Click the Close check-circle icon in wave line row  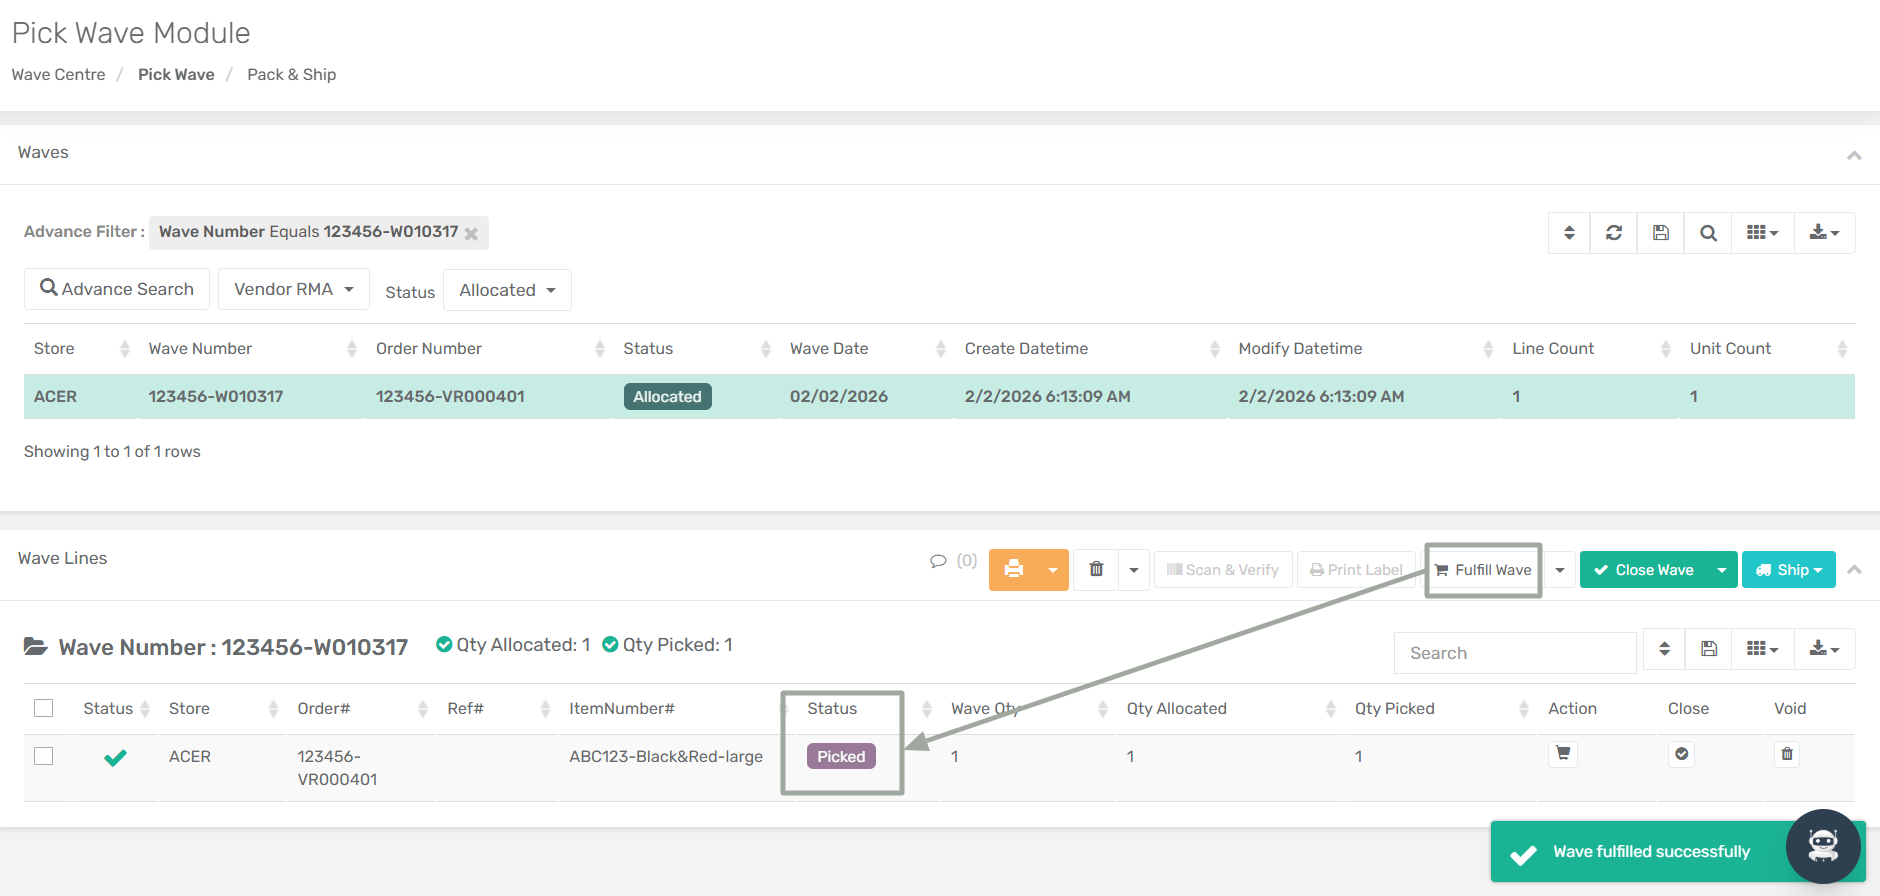click(x=1682, y=754)
